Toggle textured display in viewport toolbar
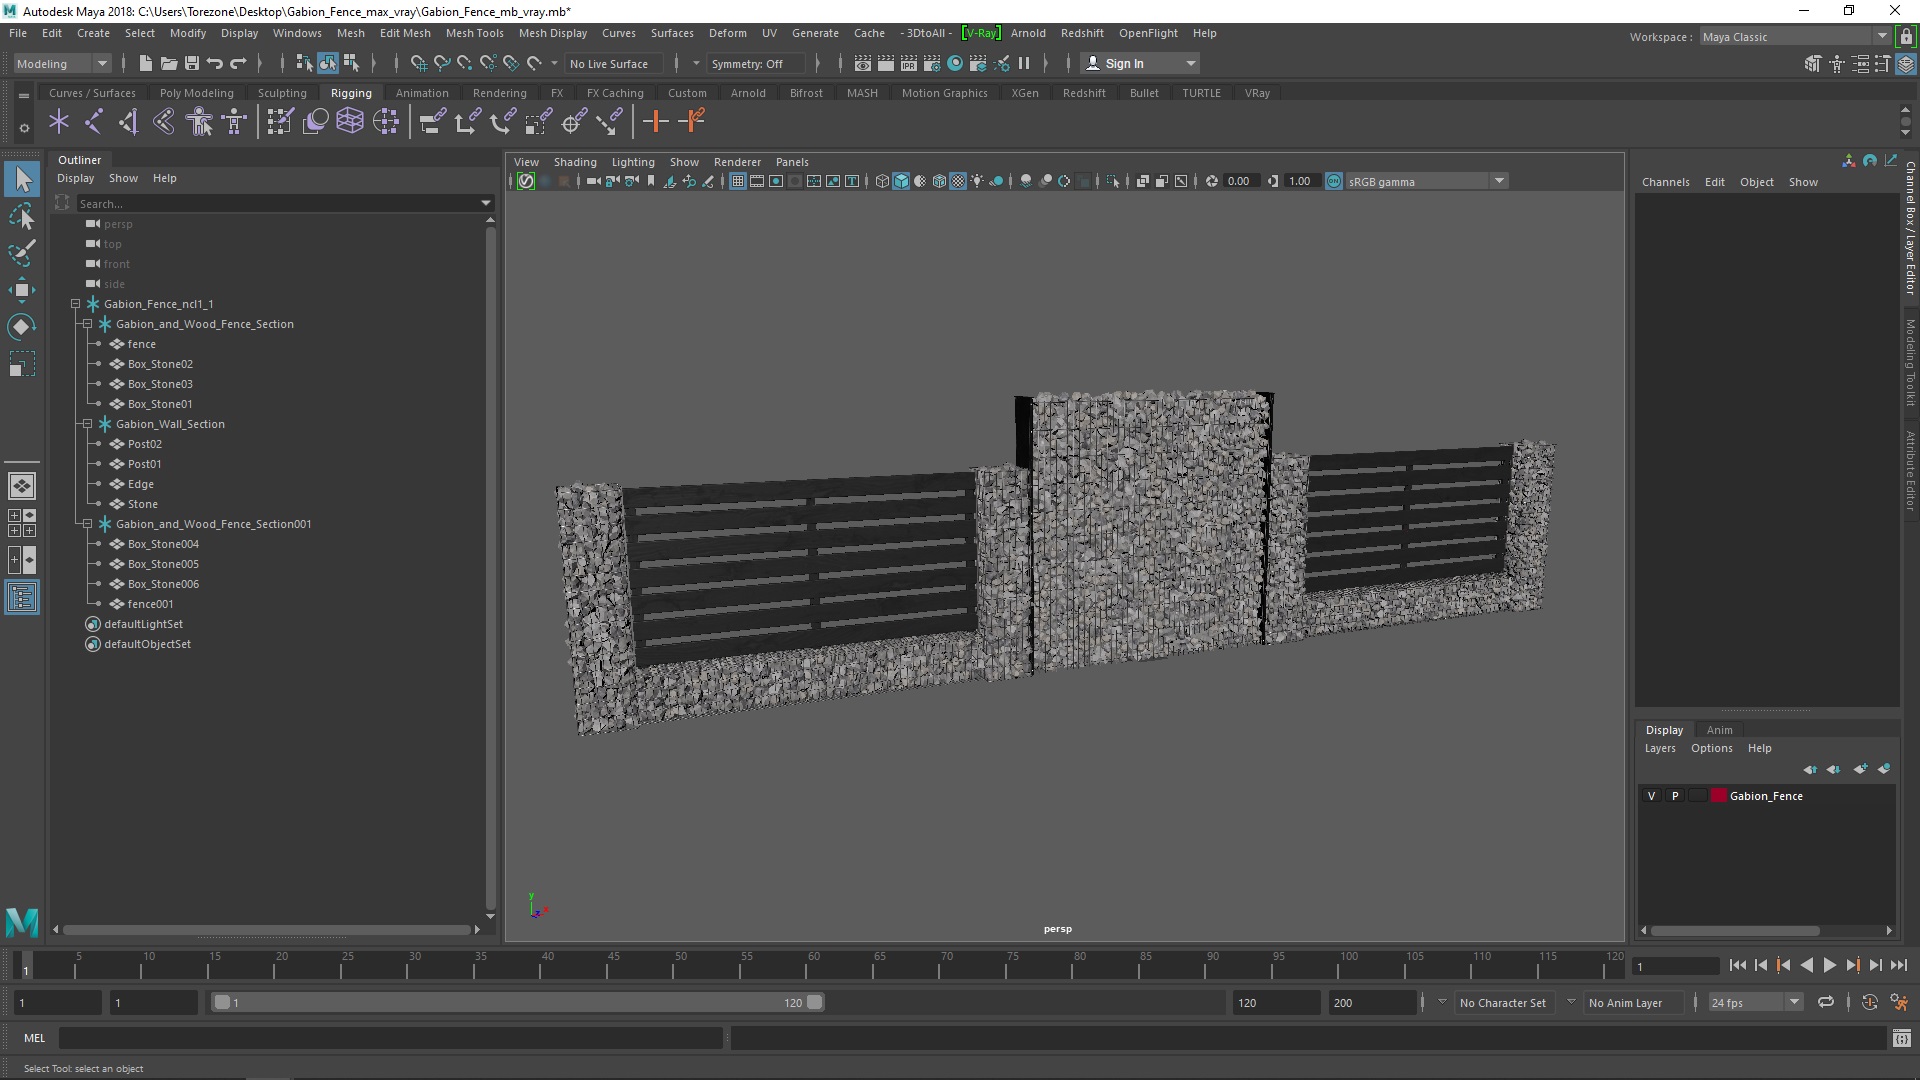The width and height of the screenshot is (1920, 1080). (x=958, y=181)
